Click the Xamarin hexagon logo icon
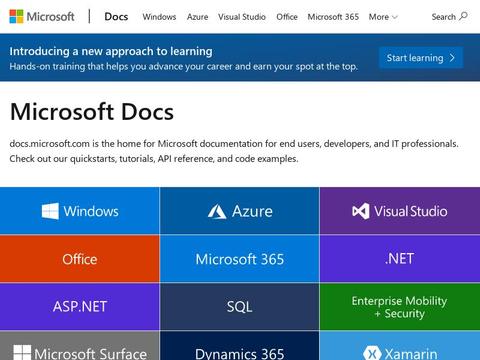This screenshot has width=480, height=360. [x=372, y=353]
